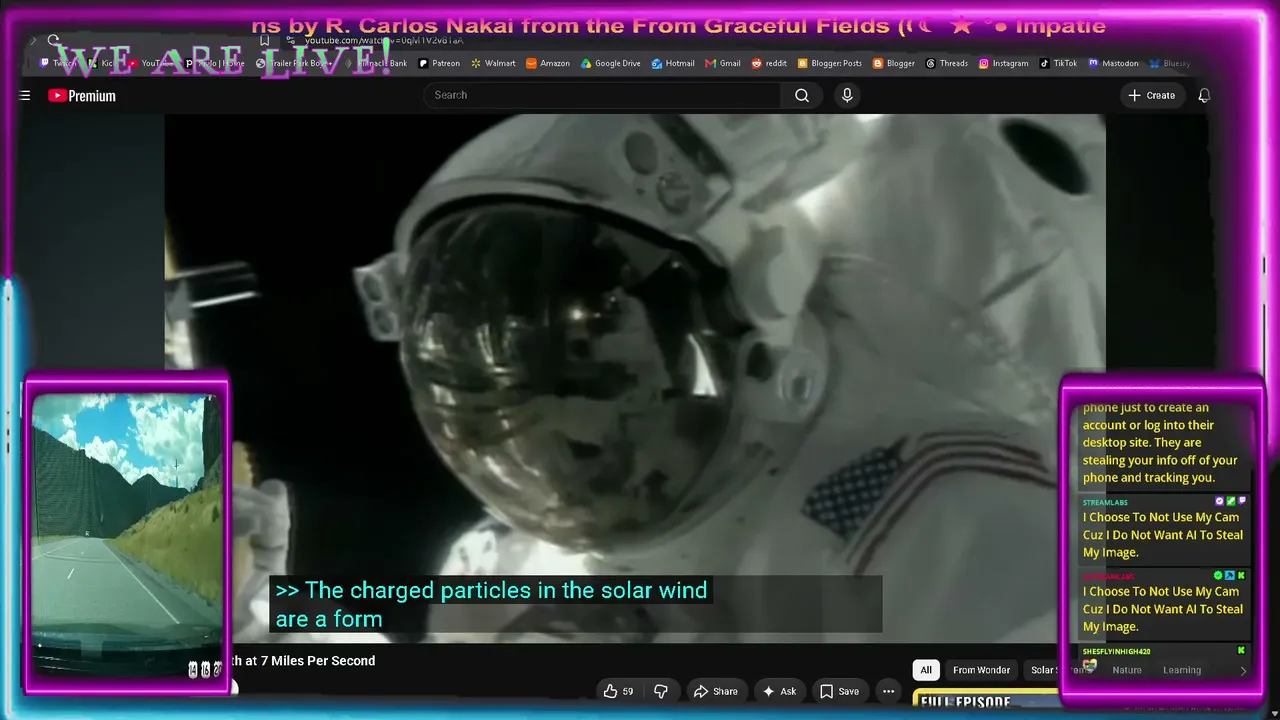Open the Blogger bookmark
The width and height of the screenshot is (1280, 720).
(x=894, y=63)
